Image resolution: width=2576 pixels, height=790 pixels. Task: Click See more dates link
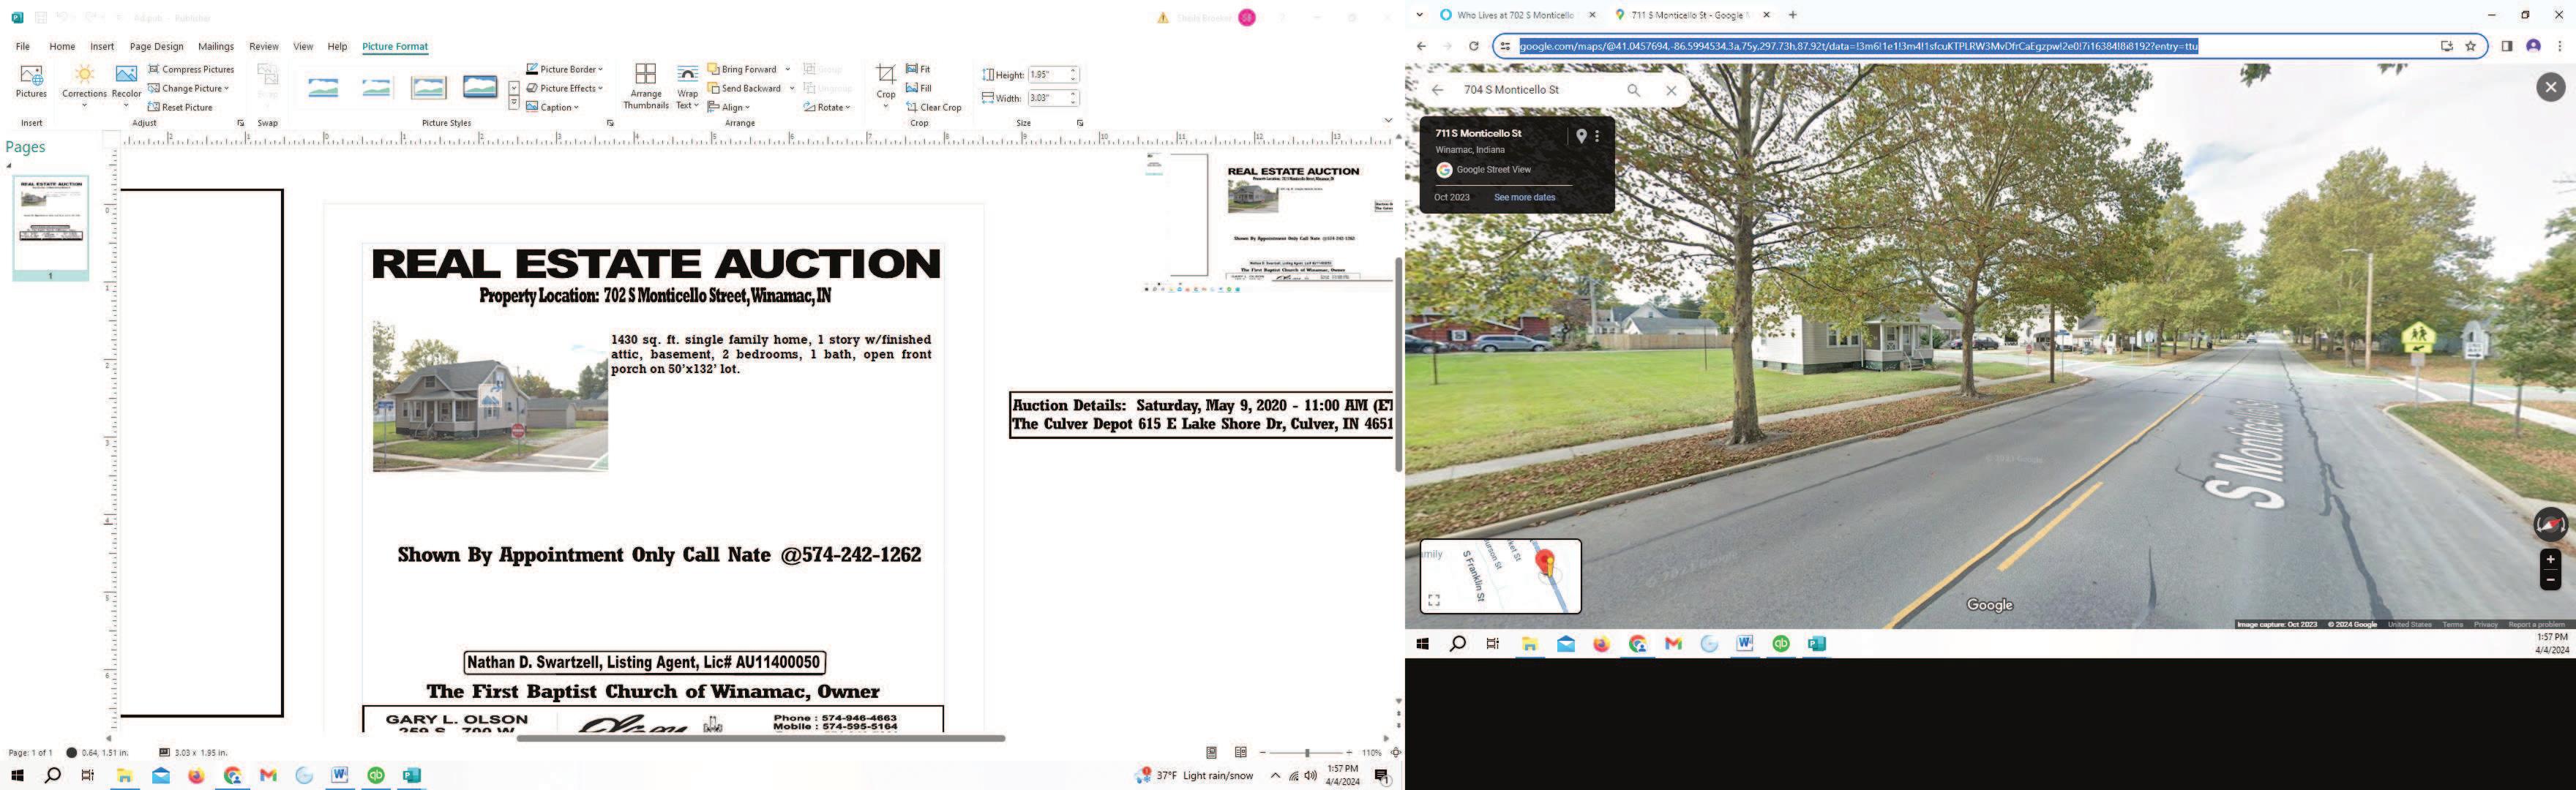pos(1524,197)
